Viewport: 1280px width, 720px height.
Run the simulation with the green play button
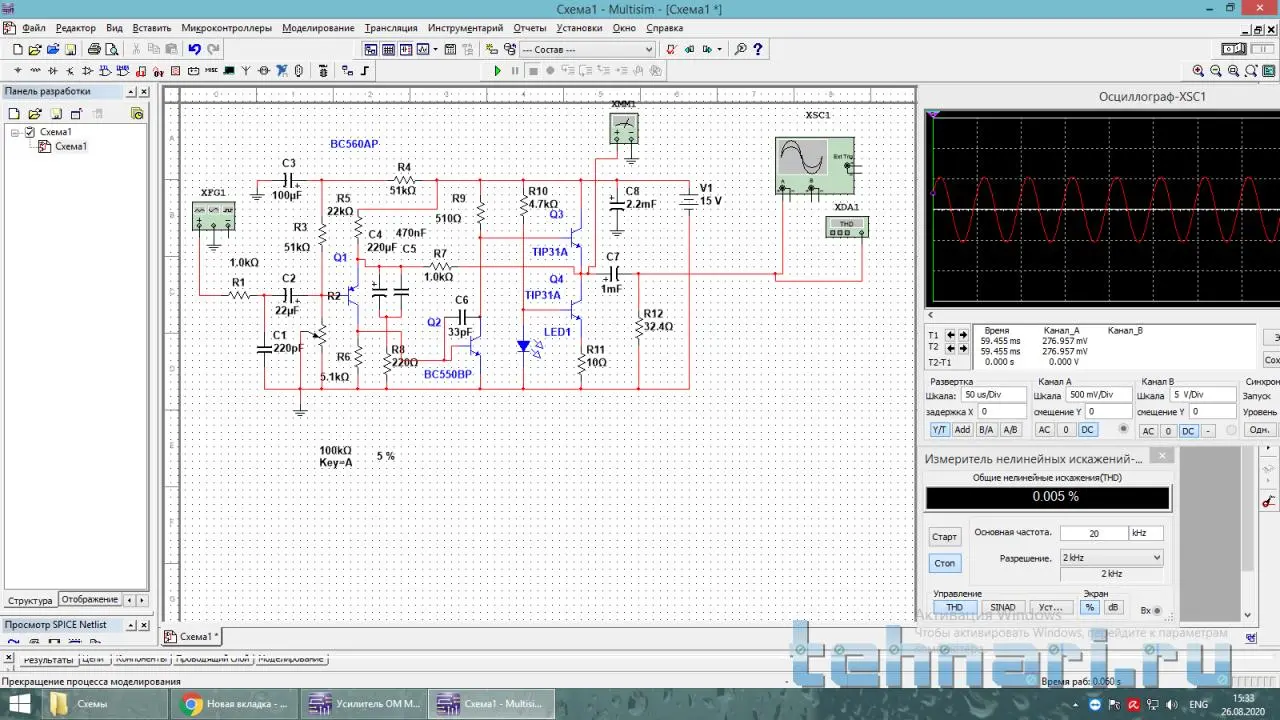point(497,71)
